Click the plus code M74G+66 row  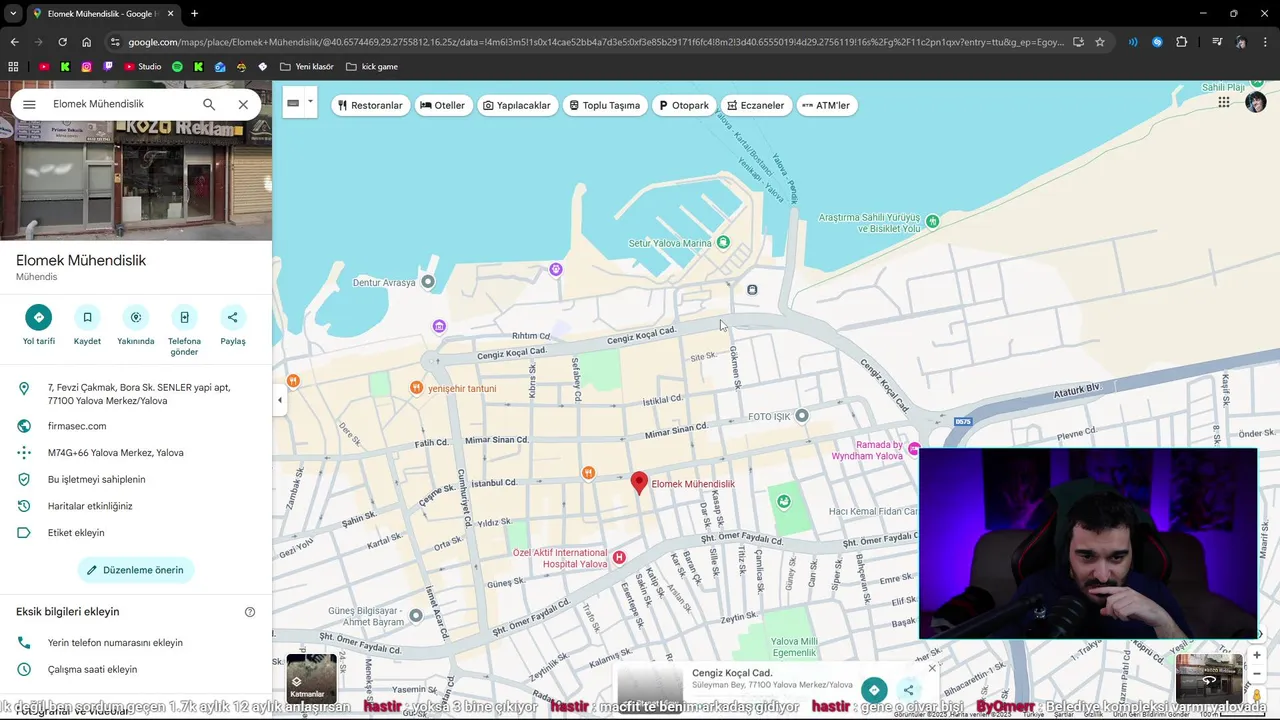[136, 453]
